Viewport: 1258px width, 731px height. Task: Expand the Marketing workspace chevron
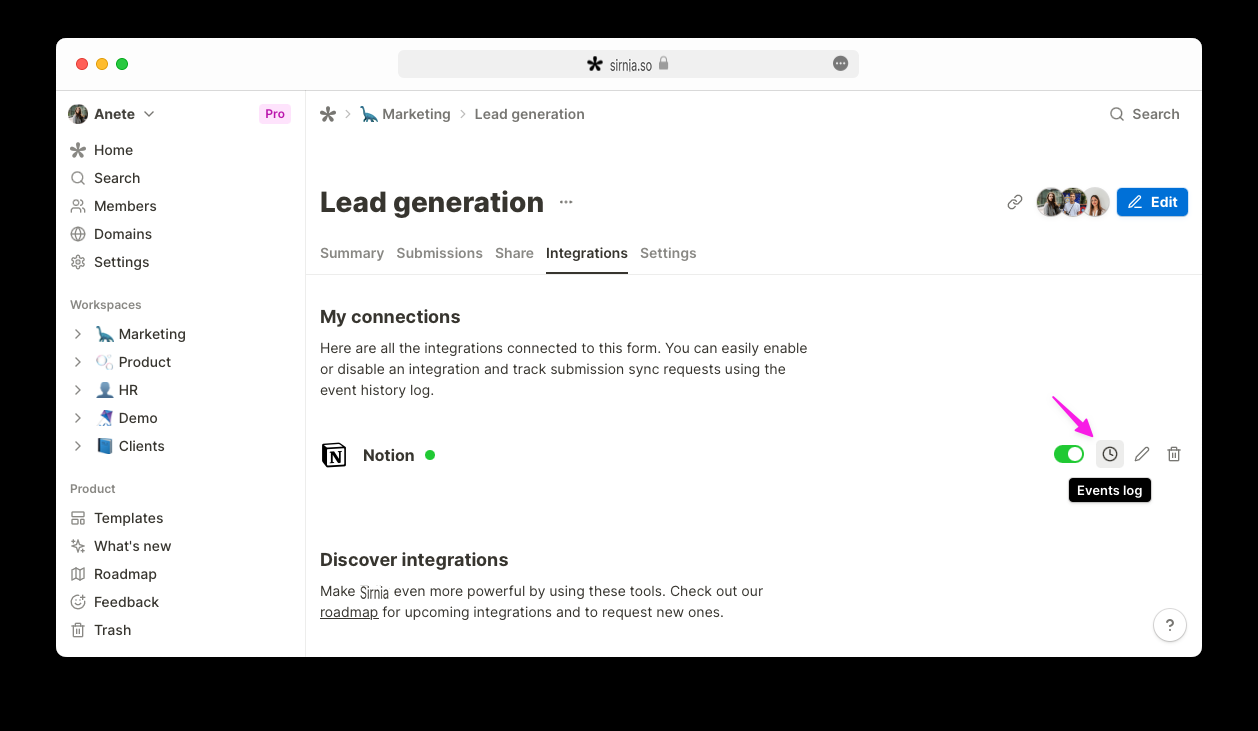pos(78,334)
